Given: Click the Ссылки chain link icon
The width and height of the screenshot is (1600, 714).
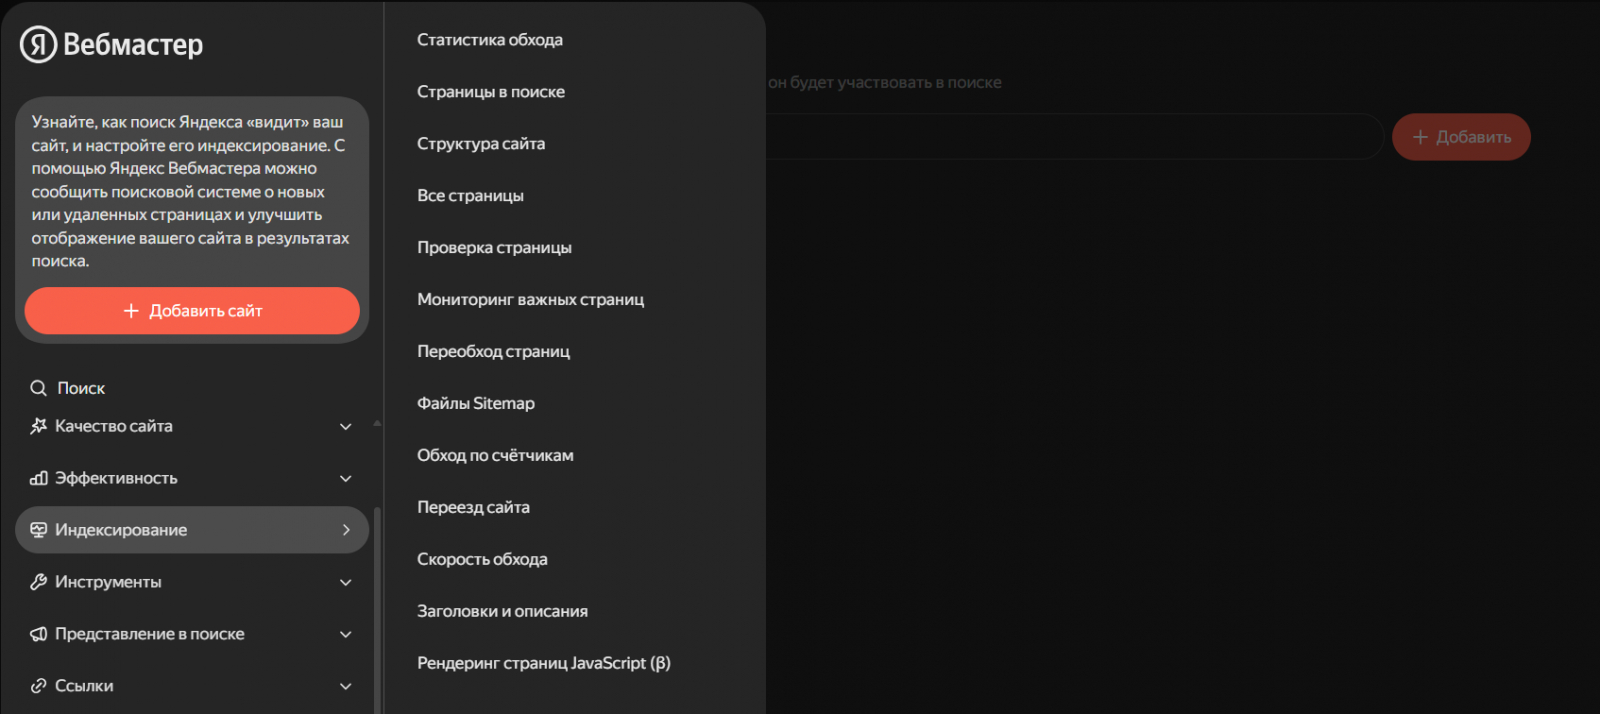Looking at the screenshot, I should (x=39, y=686).
